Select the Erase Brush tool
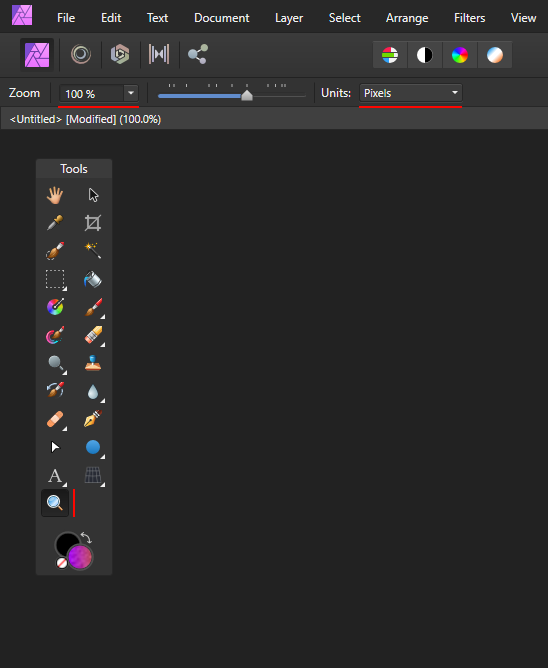This screenshot has height=668, width=548. (x=93, y=335)
